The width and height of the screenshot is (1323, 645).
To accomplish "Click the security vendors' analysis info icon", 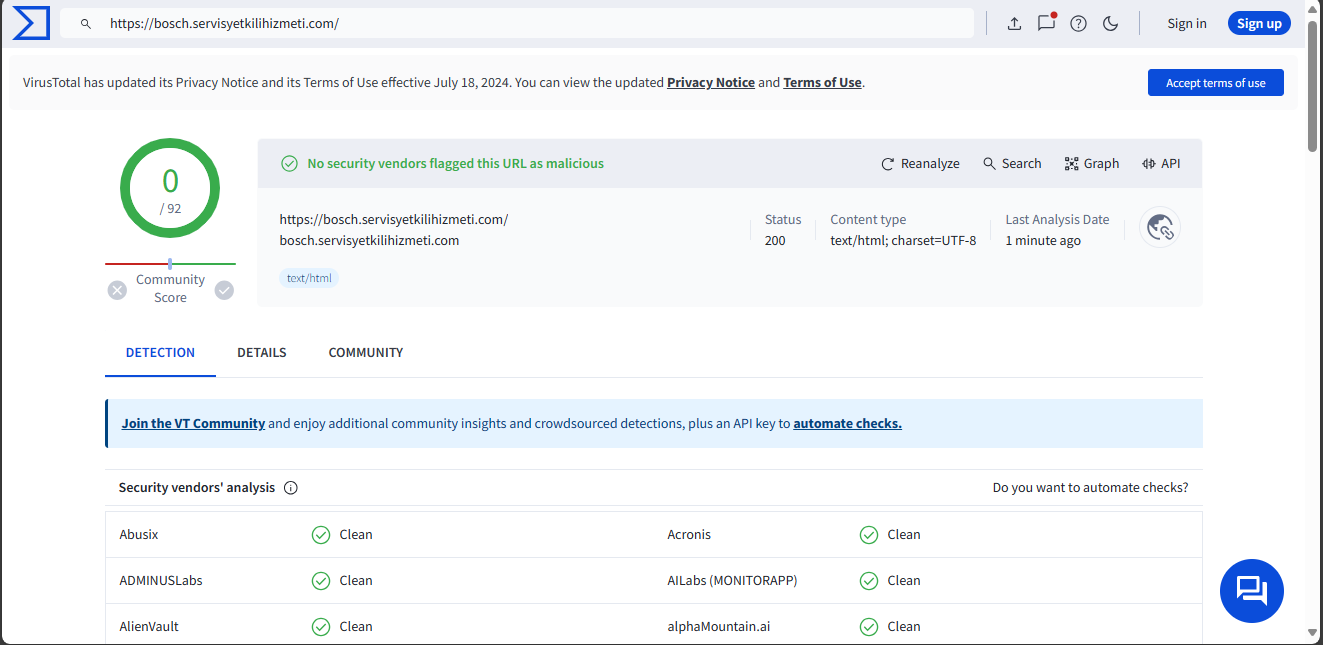I will pyautogui.click(x=291, y=488).
